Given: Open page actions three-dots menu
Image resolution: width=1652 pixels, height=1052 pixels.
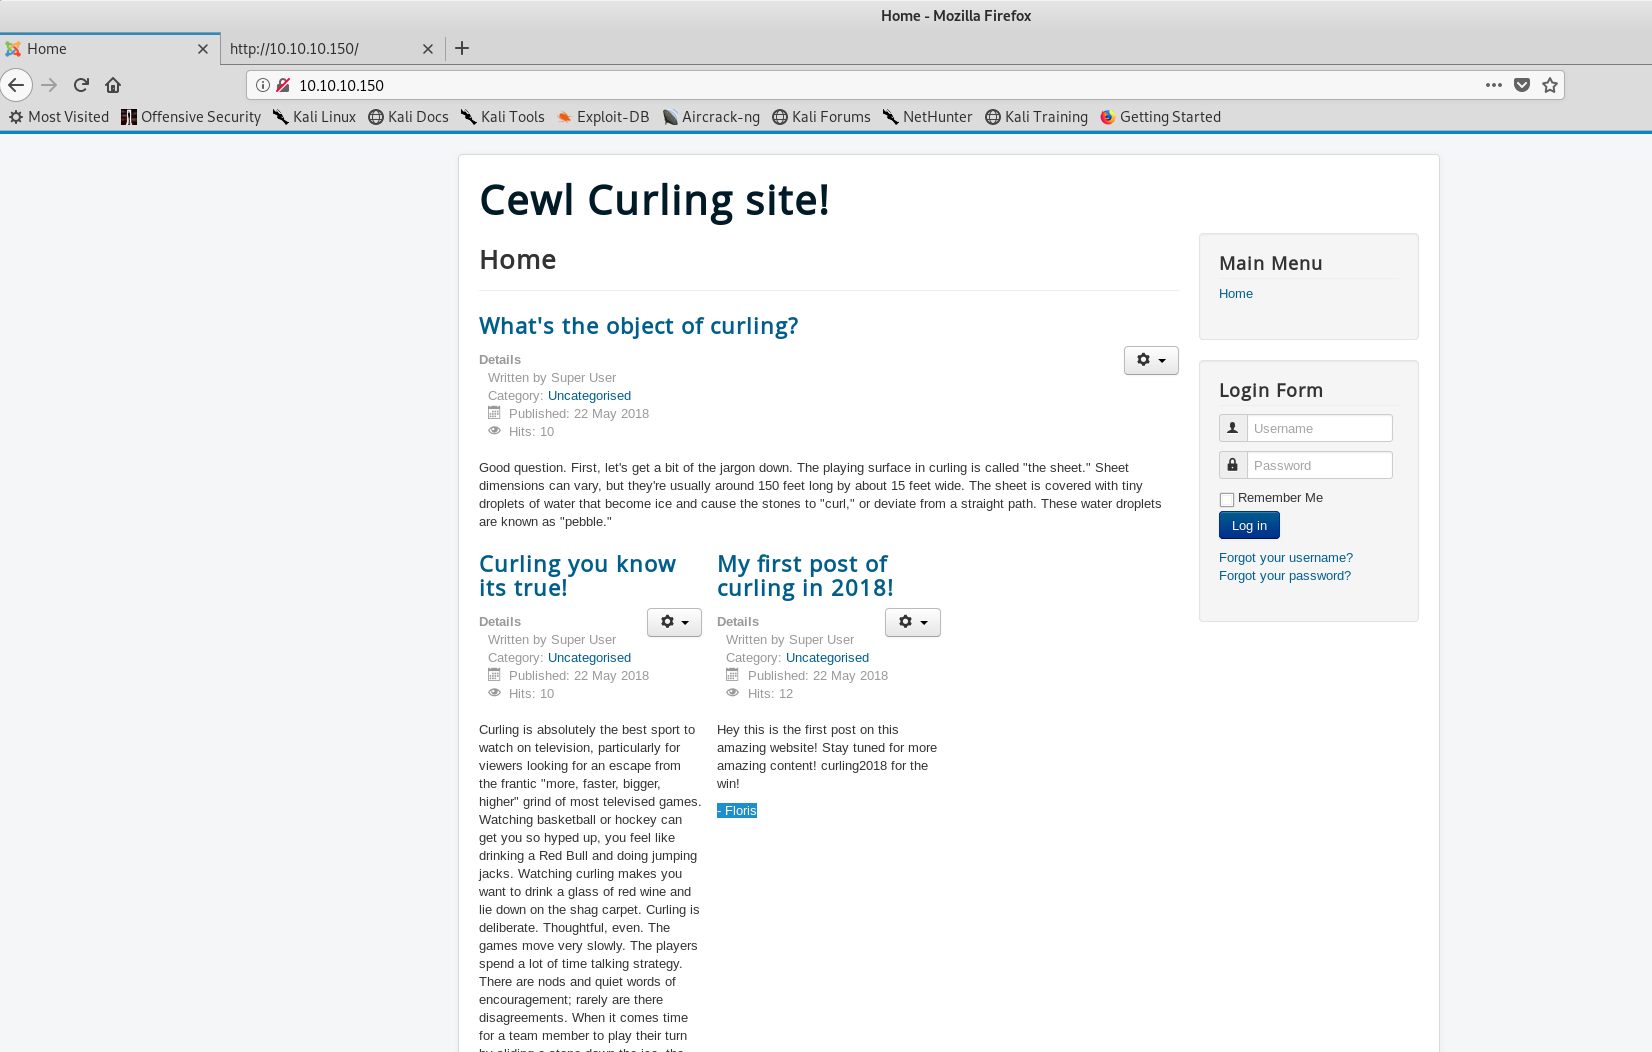Looking at the screenshot, I should click(1494, 85).
